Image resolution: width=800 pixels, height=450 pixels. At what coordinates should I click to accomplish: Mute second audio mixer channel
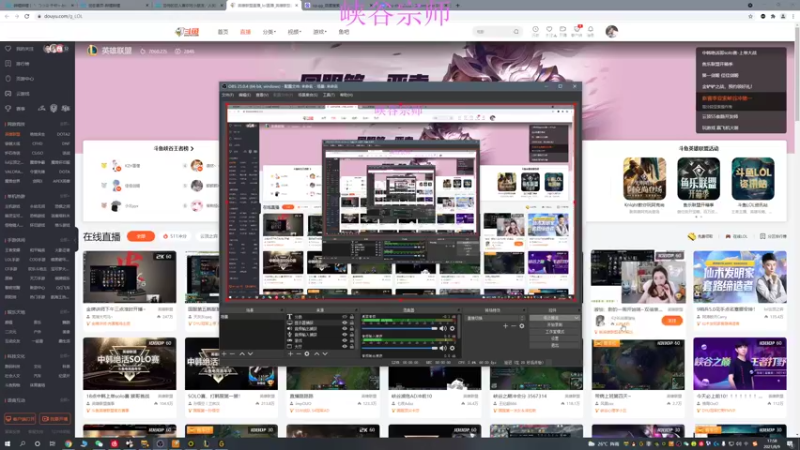click(443, 348)
